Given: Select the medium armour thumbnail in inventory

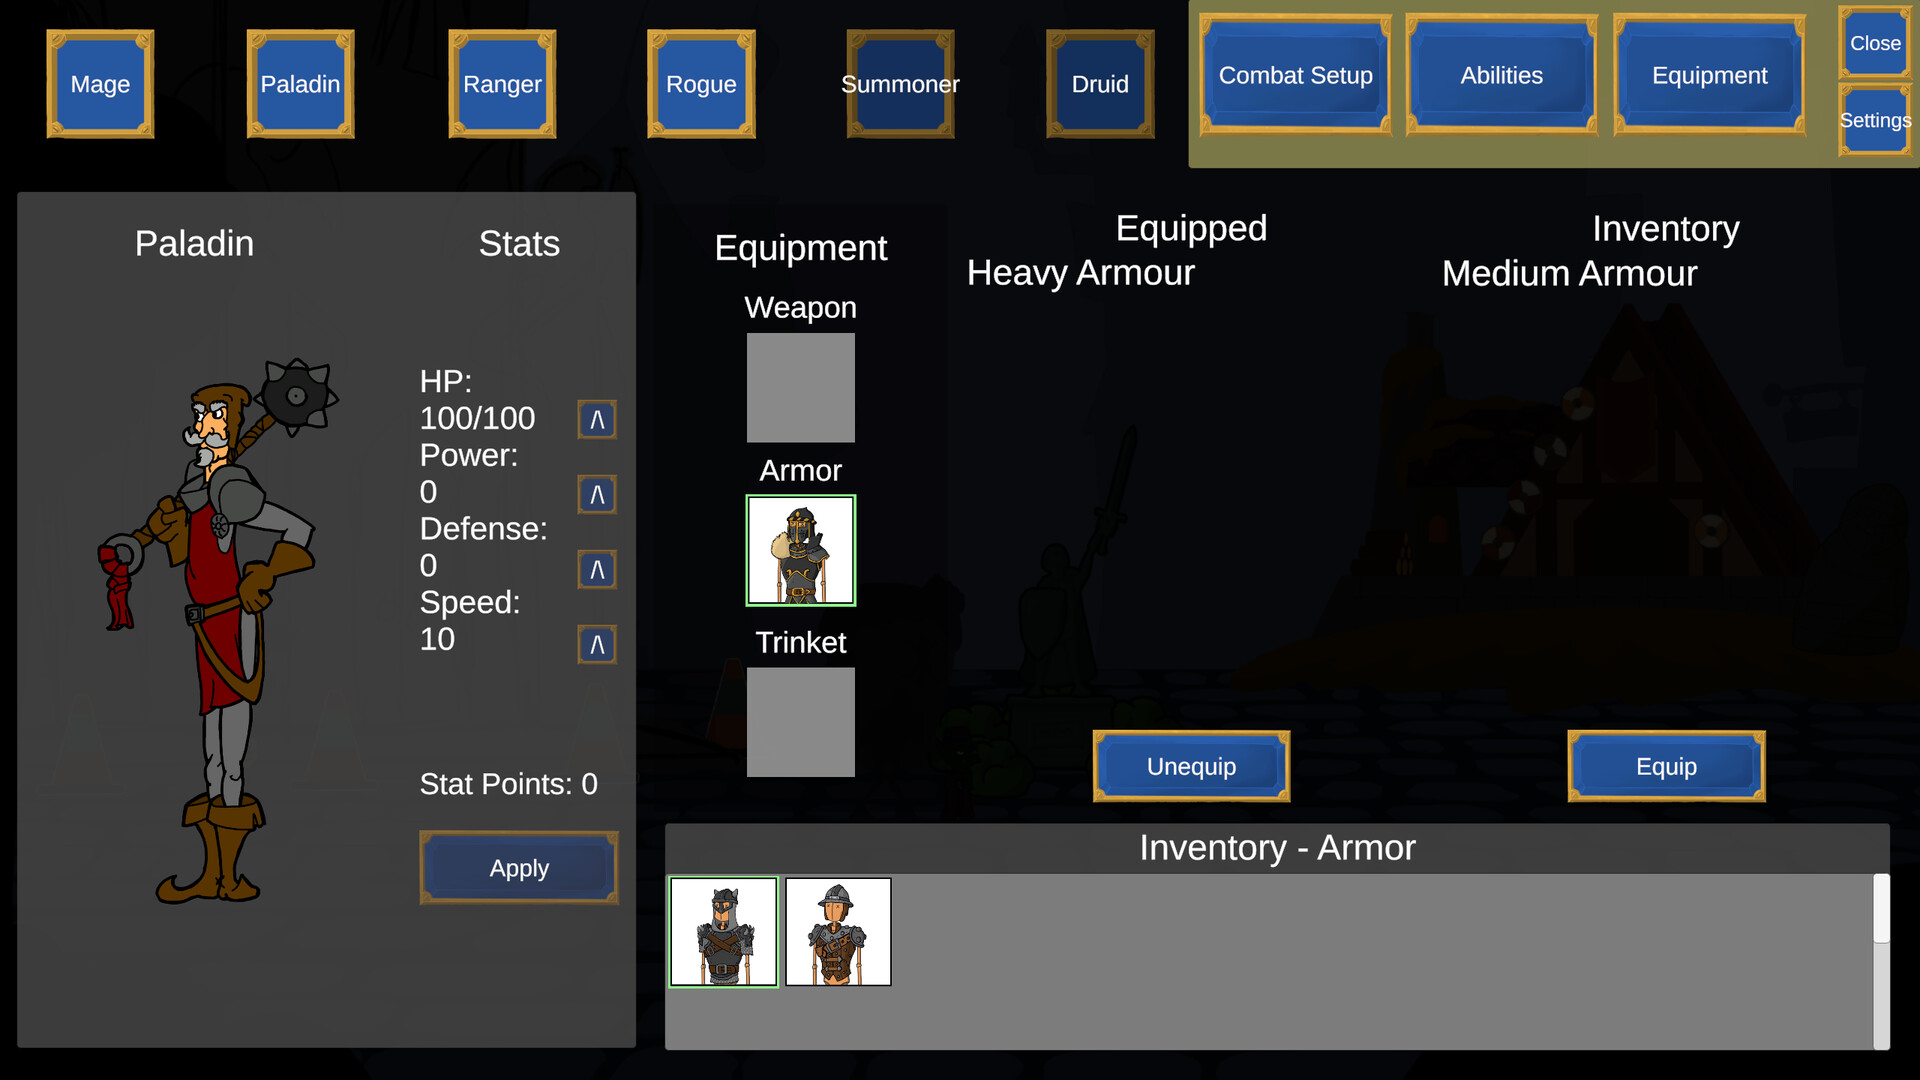Looking at the screenshot, I should 838,931.
